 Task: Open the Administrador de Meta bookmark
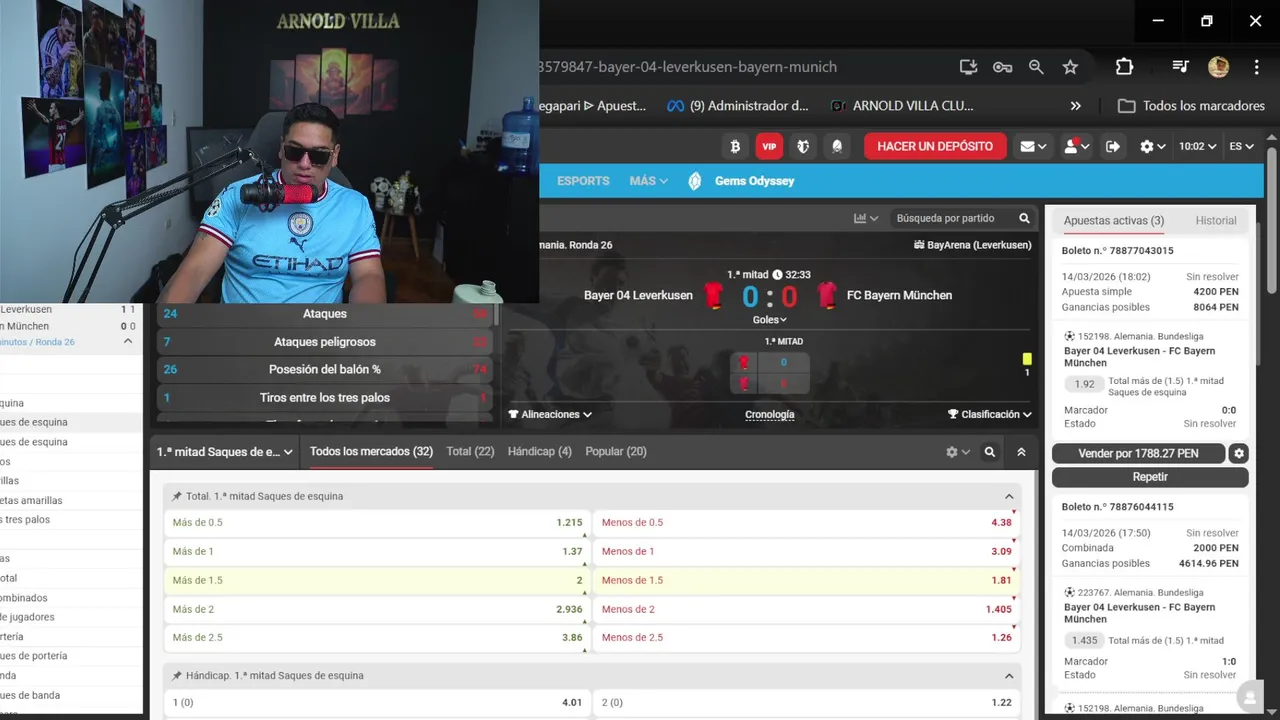[737, 106]
